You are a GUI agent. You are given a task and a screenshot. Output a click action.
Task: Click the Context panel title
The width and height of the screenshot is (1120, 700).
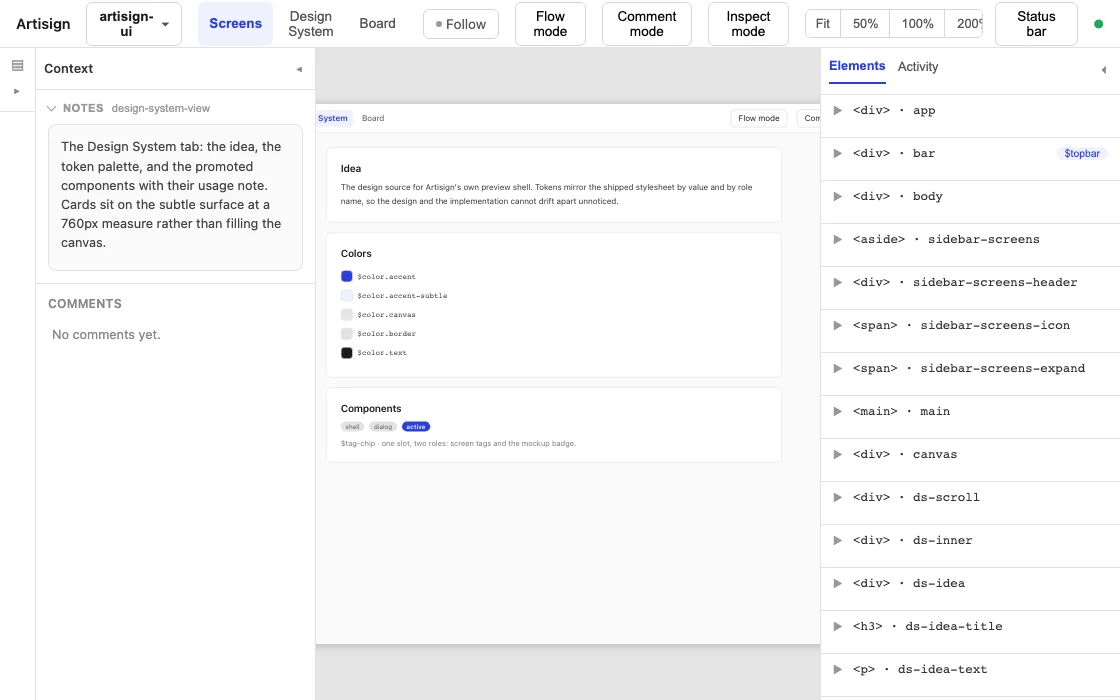pos(69,69)
